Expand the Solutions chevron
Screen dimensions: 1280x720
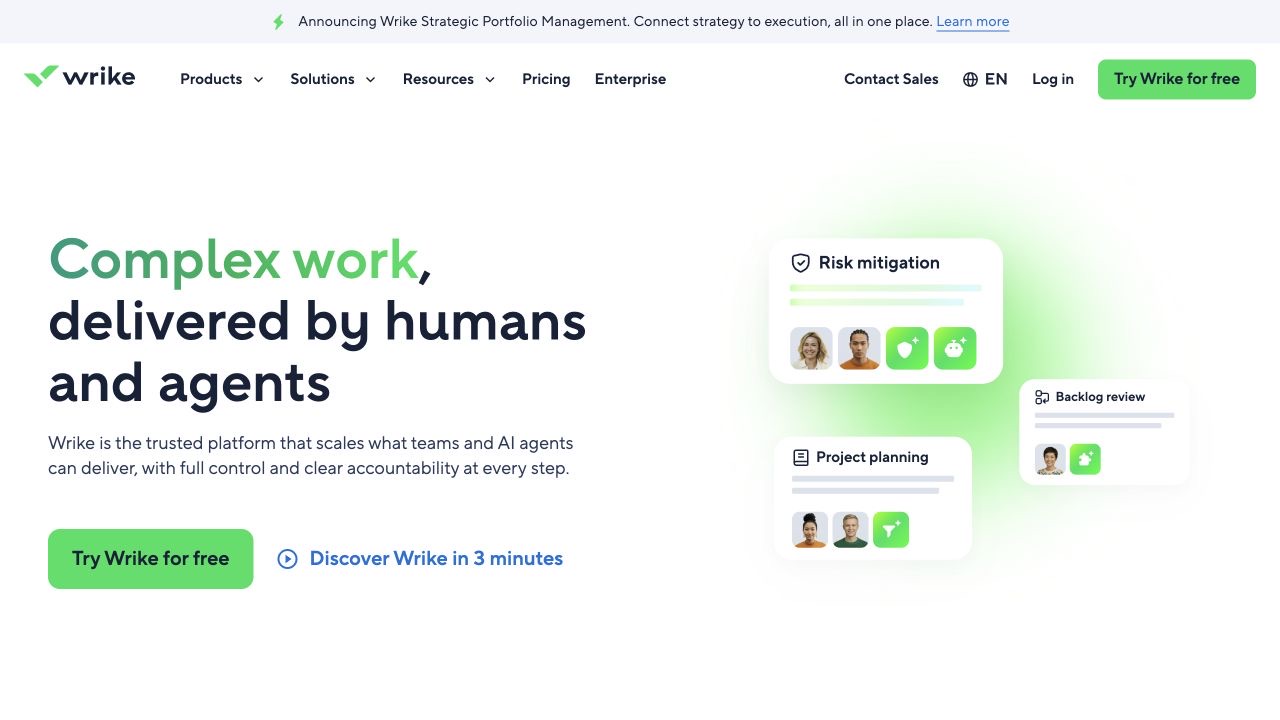(370, 80)
